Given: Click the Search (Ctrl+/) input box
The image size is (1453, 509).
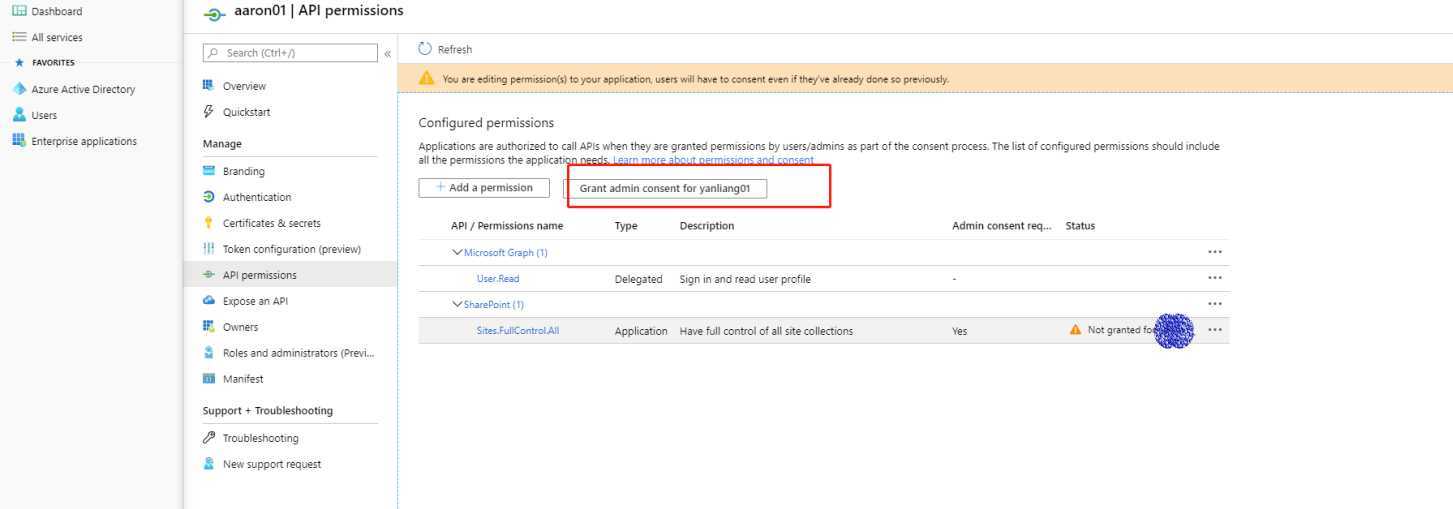Looking at the screenshot, I should (x=290, y=53).
